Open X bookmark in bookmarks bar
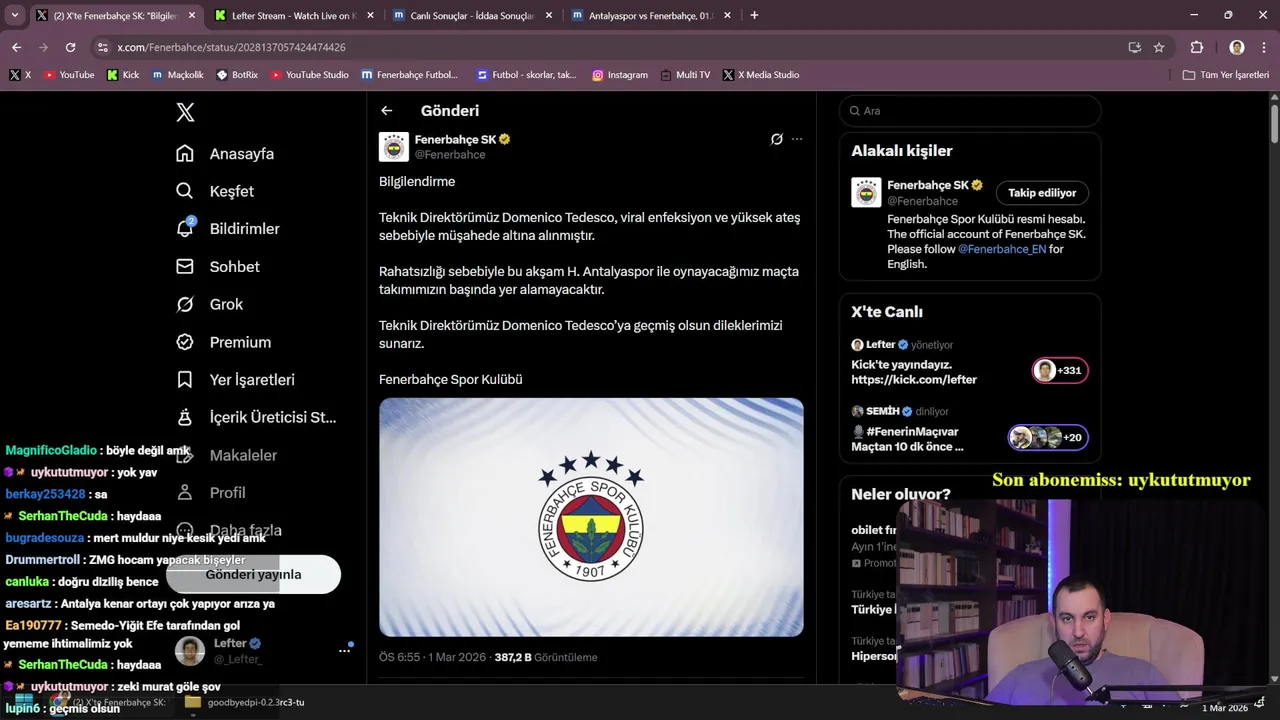 [x=20, y=75]
